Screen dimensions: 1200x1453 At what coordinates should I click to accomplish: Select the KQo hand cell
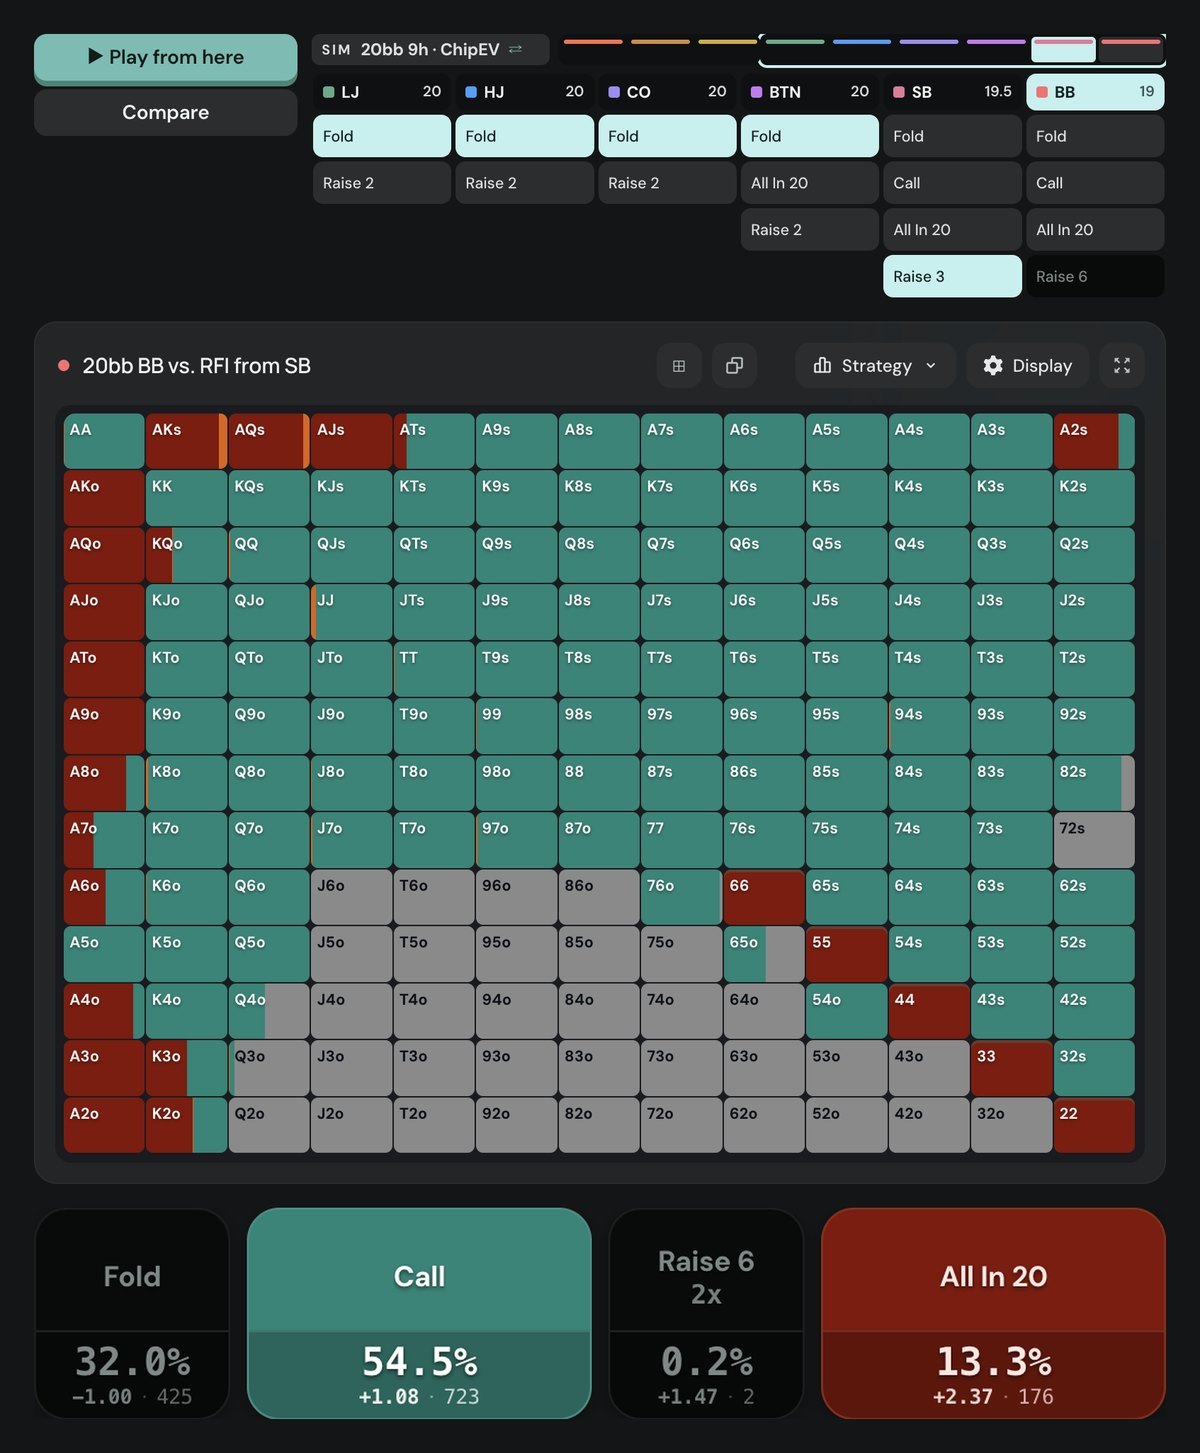[186, 555]
